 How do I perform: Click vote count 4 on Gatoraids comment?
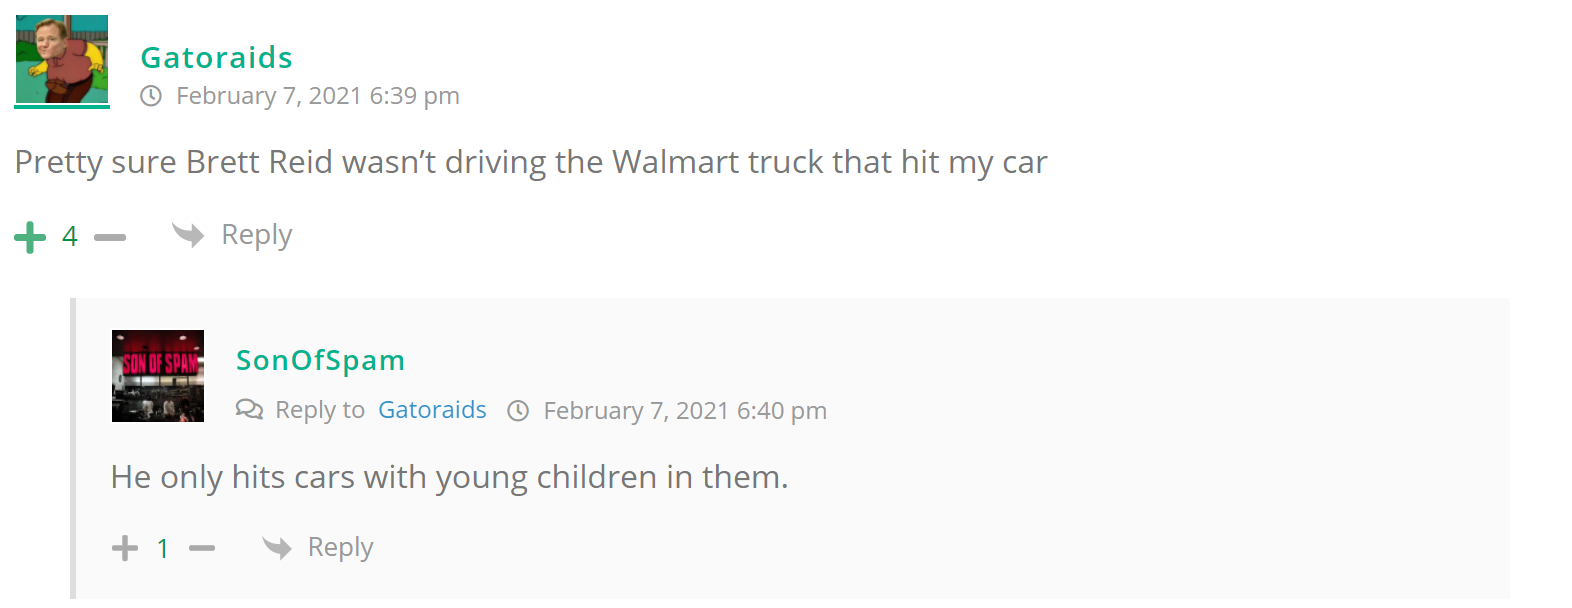pos(70,236)
